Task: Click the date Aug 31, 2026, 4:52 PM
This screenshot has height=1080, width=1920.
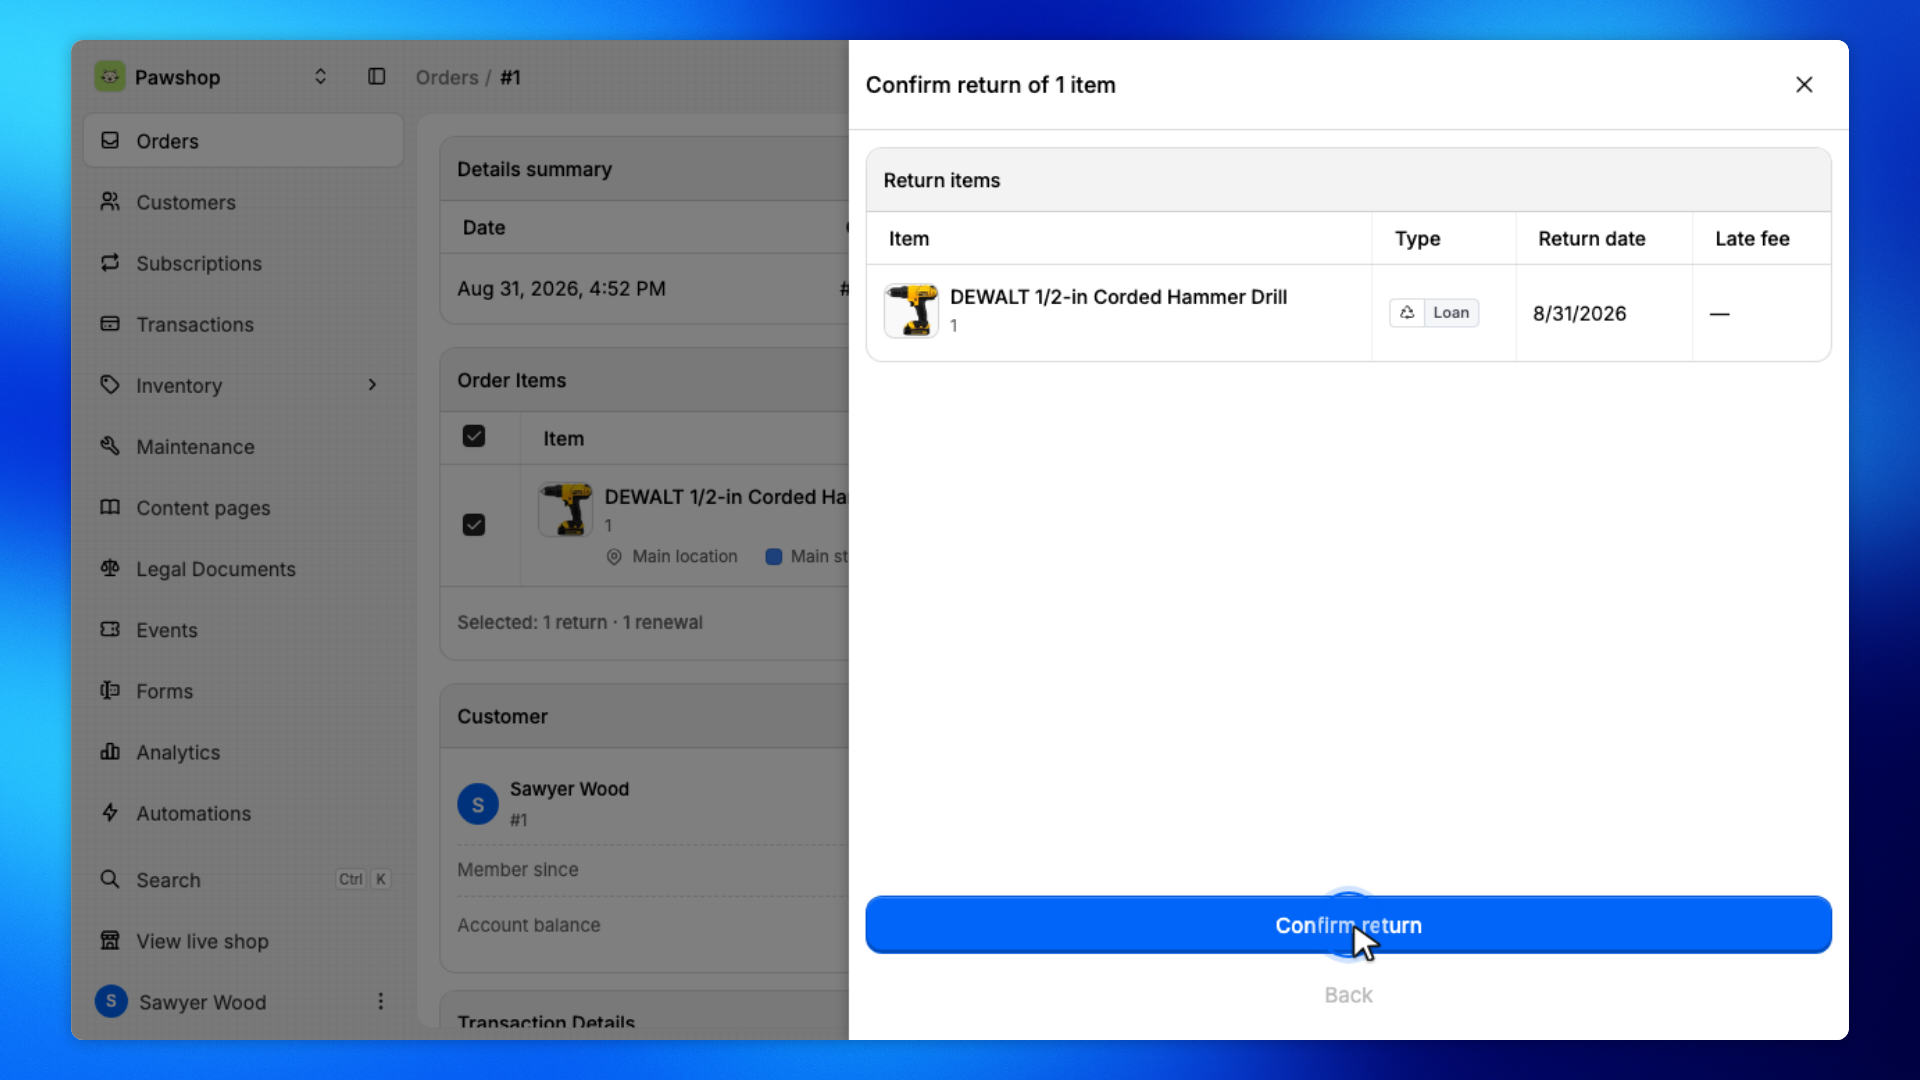Action: coord(561,289)
